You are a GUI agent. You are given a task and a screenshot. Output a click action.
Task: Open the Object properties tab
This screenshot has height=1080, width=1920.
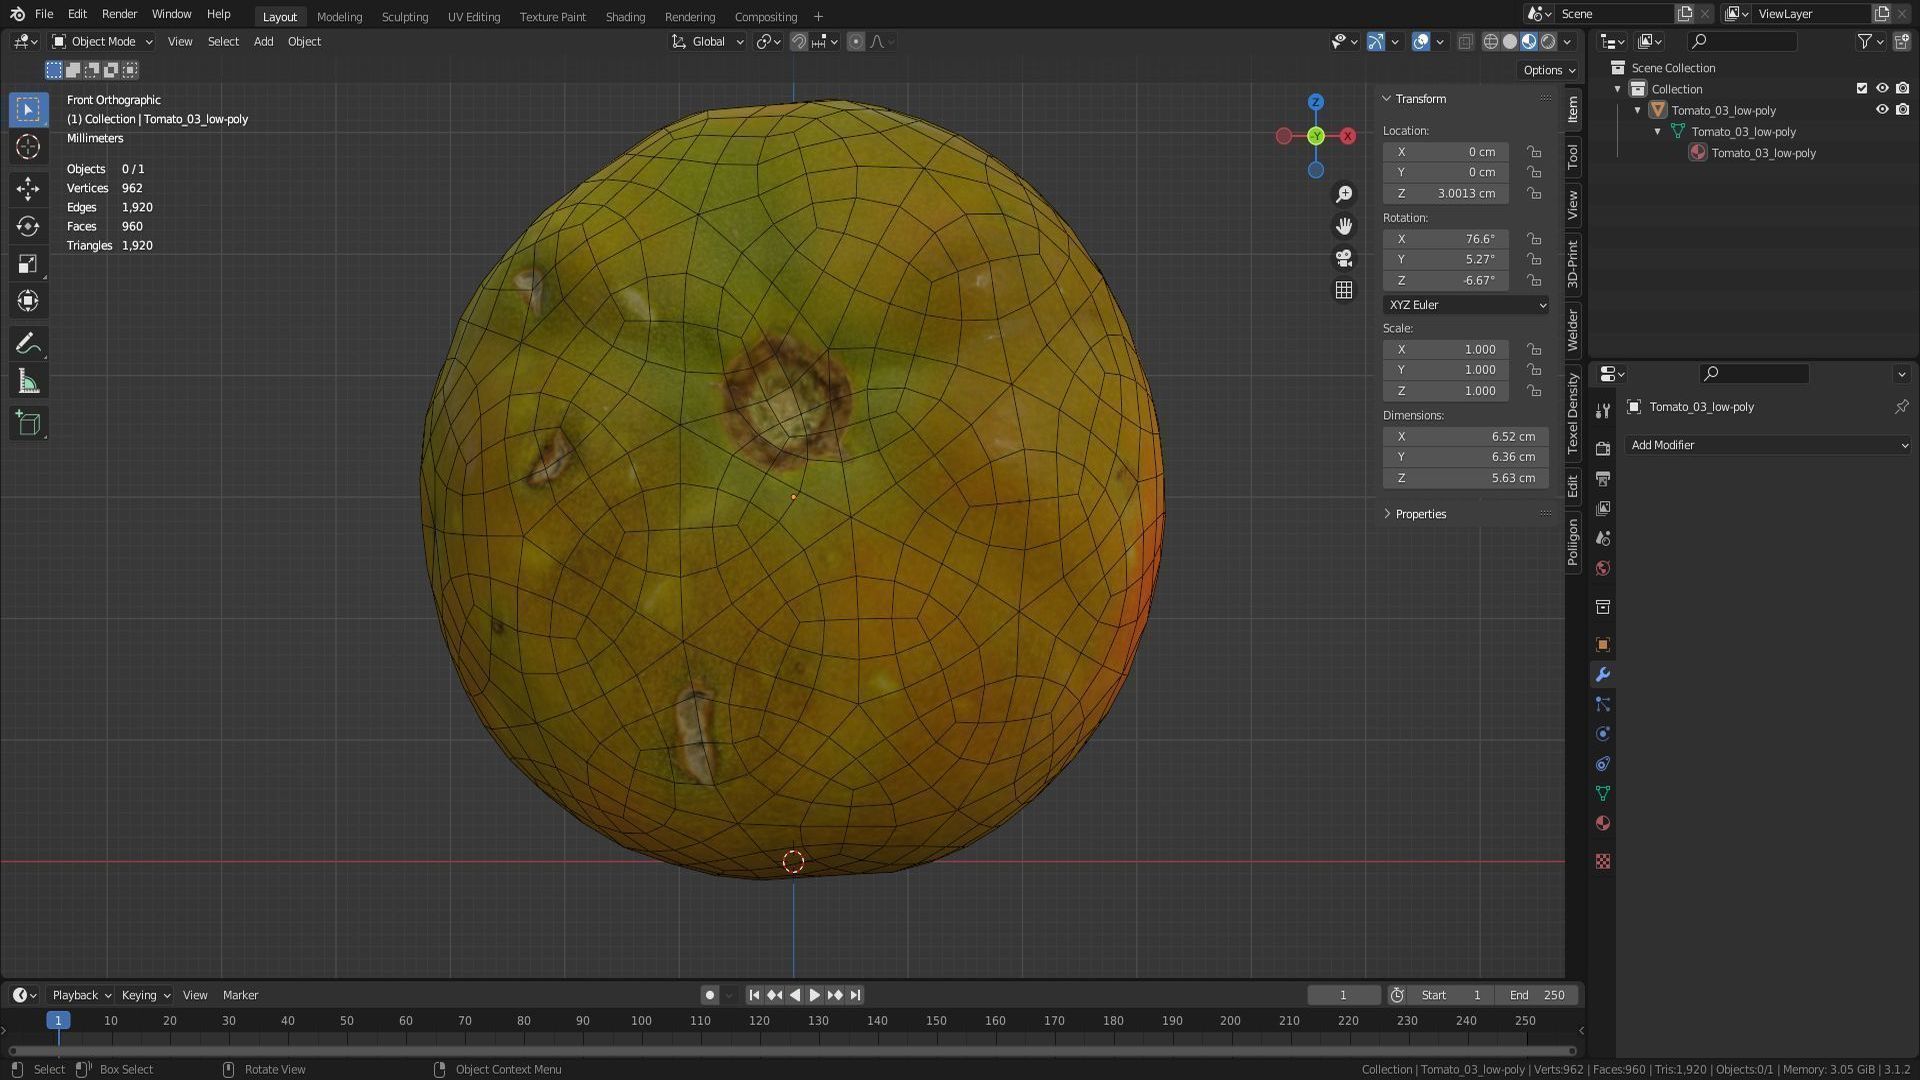[1603, 644]
